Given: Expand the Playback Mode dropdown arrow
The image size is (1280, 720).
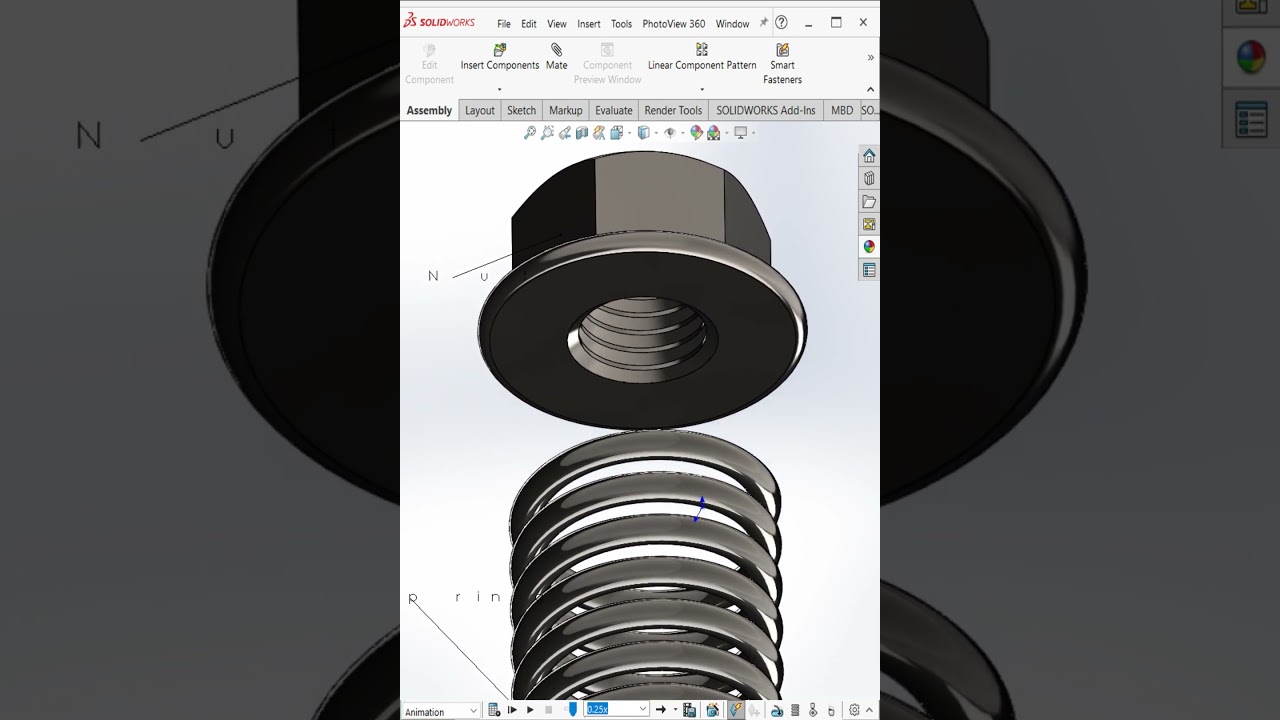Looking at the screenshot, I should pos(676,710).
